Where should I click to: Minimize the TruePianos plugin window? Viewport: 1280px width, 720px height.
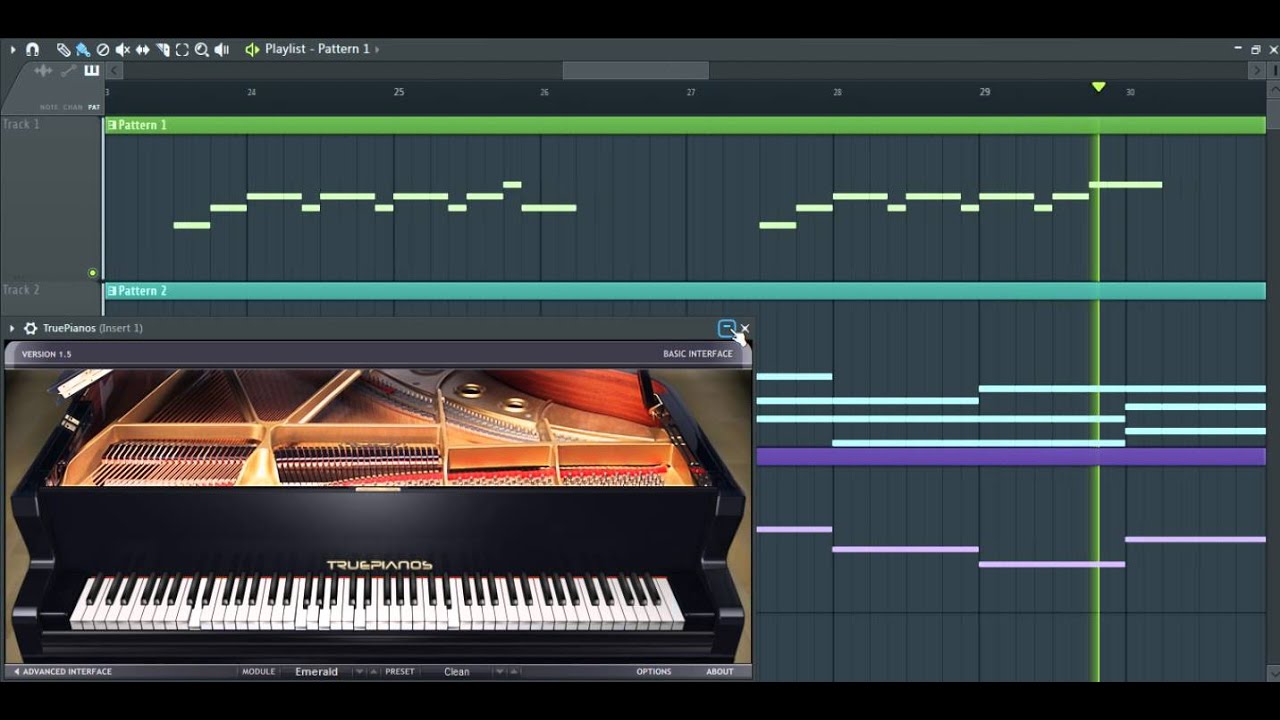(727, 328)
